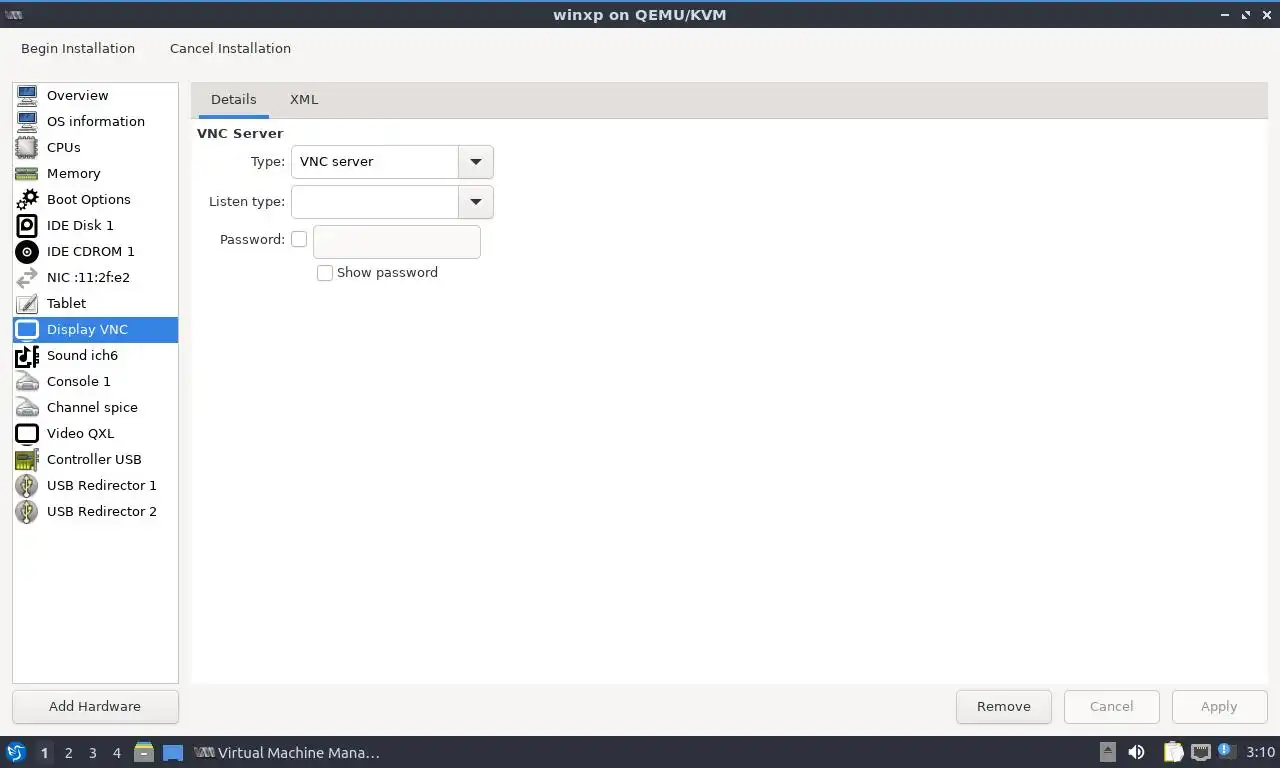The height and width of the screenshot is (768, 1280).
Task: Select the Overview monitor icon in sidebar
Action: point(27,95)
